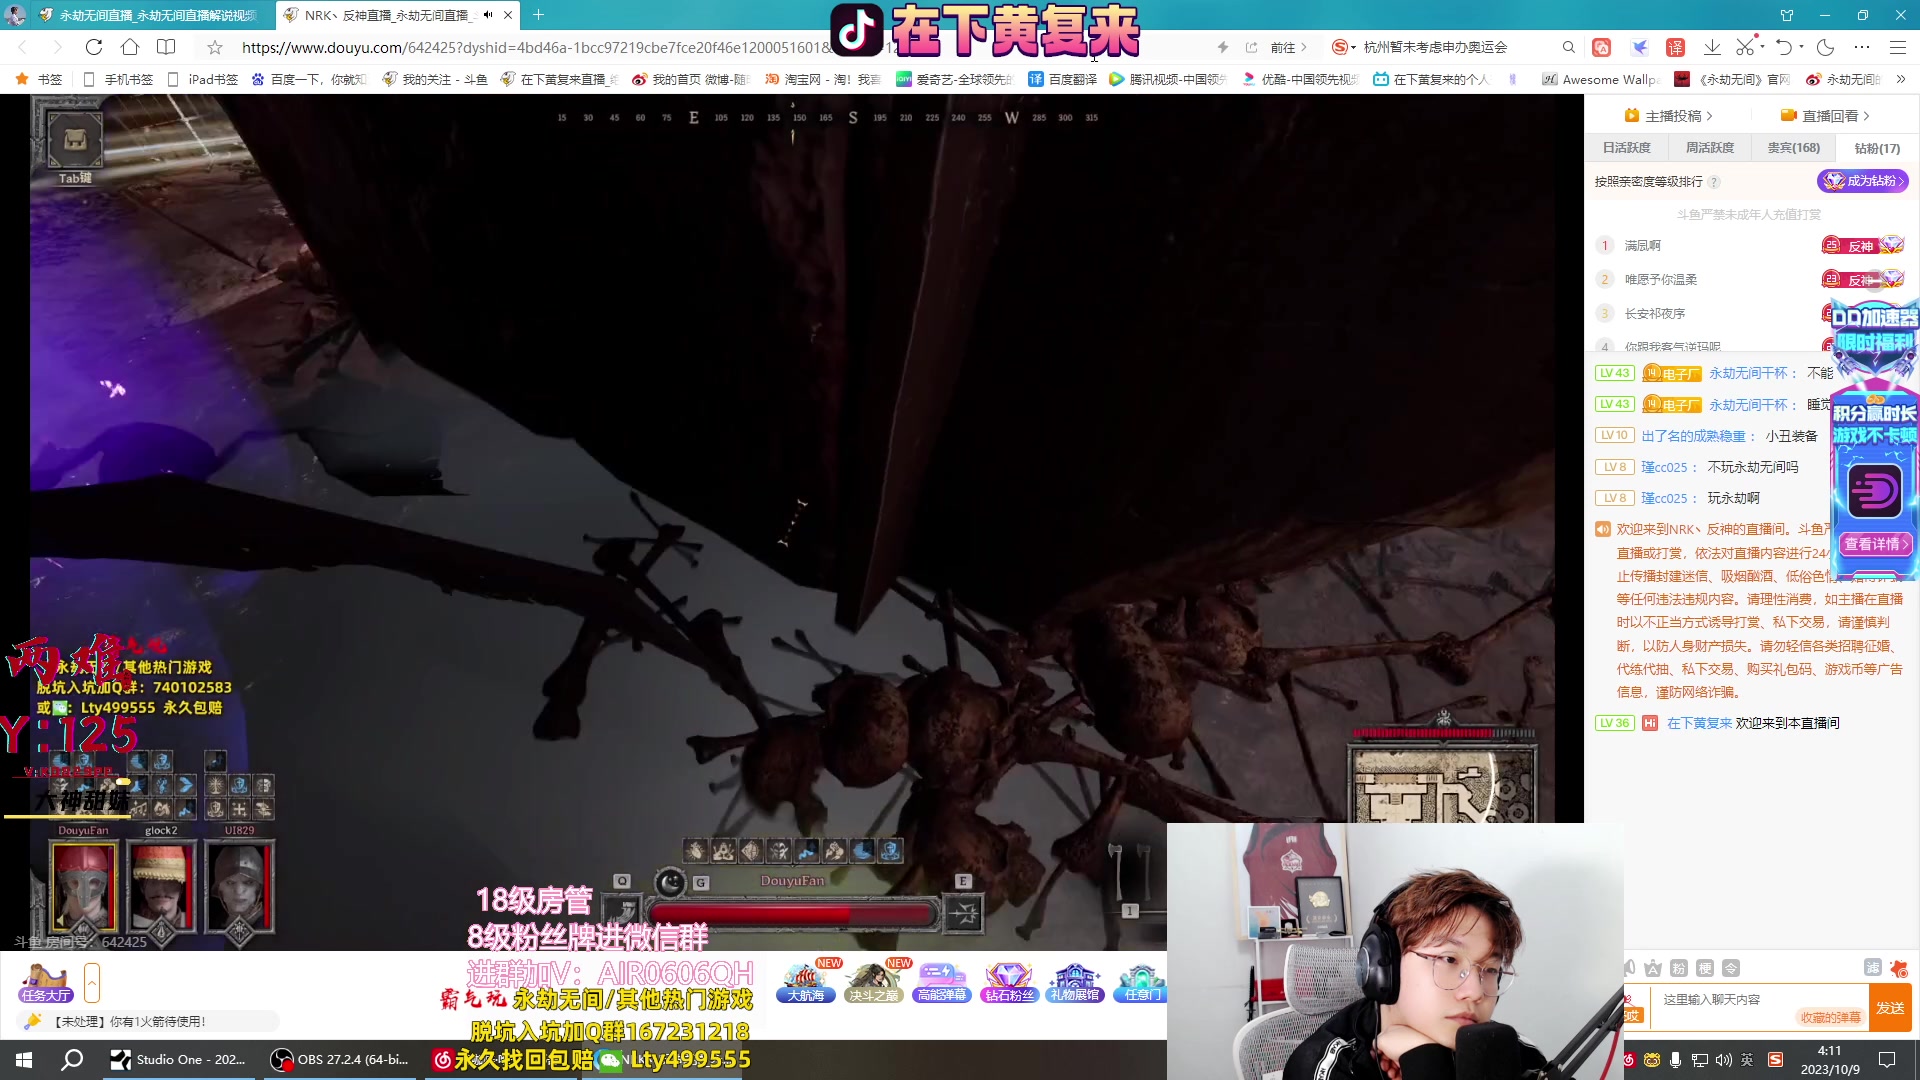Expand the arrow next to 任务大厅
The height and width of the screenshot is (1080, 1920).
[92, 983]
